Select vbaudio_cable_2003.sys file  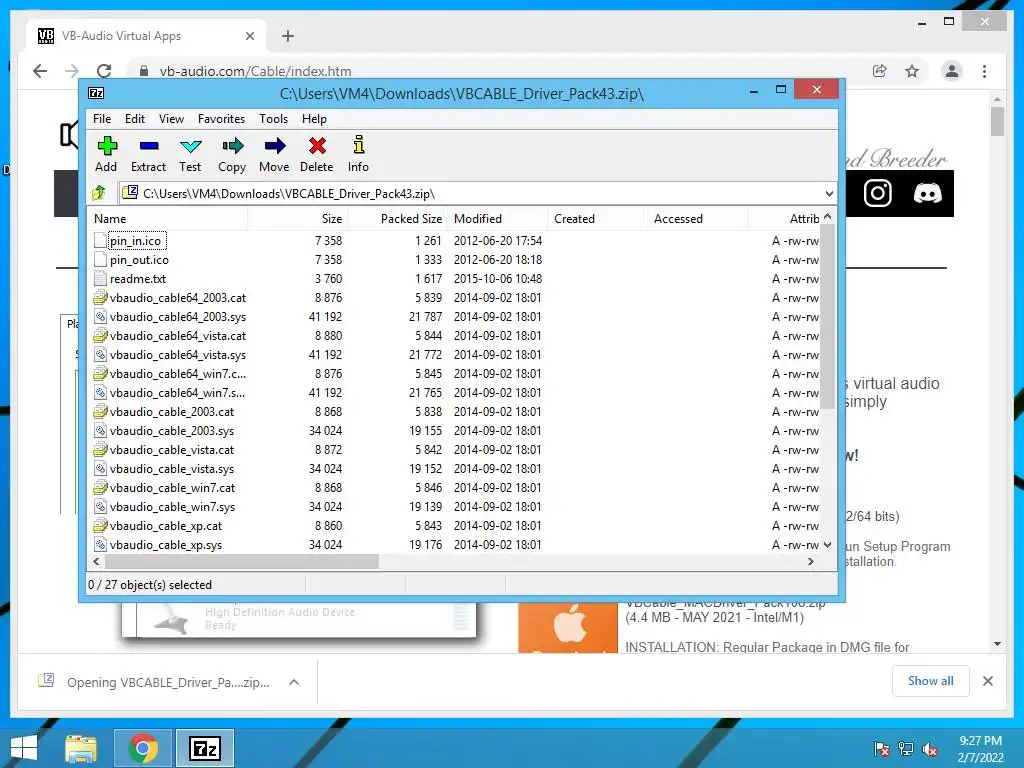pyautogui.click(x=172, y=431)
